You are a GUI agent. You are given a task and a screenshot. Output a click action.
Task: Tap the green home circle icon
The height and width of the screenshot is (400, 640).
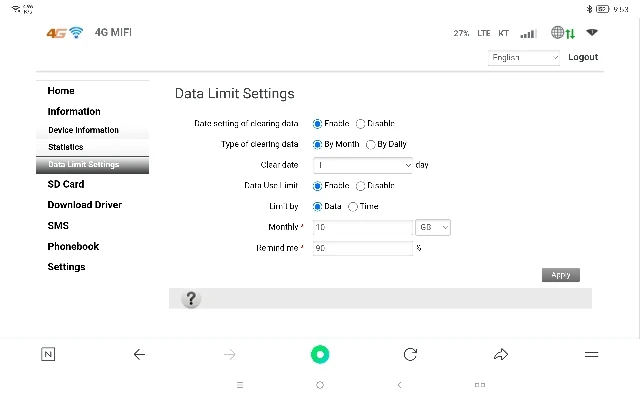coord(320,354)
